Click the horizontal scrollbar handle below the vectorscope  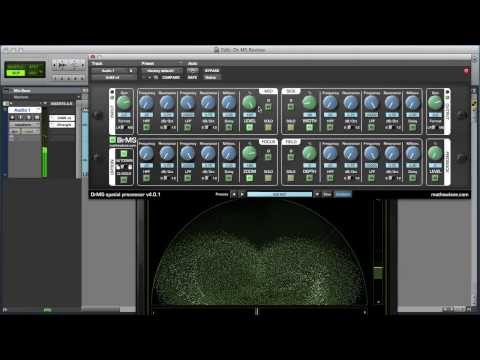pos(256,312)
